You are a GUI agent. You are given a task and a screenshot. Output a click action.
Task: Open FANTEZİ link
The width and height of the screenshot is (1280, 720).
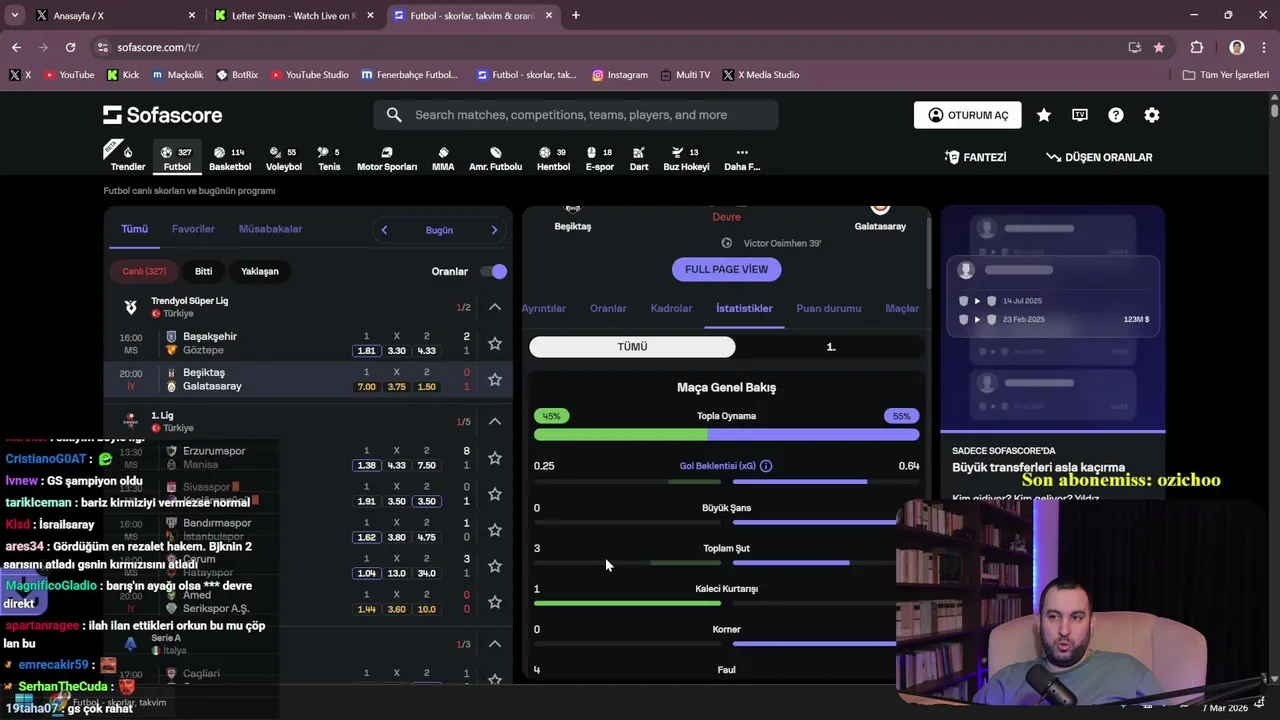tap(976, 157)
